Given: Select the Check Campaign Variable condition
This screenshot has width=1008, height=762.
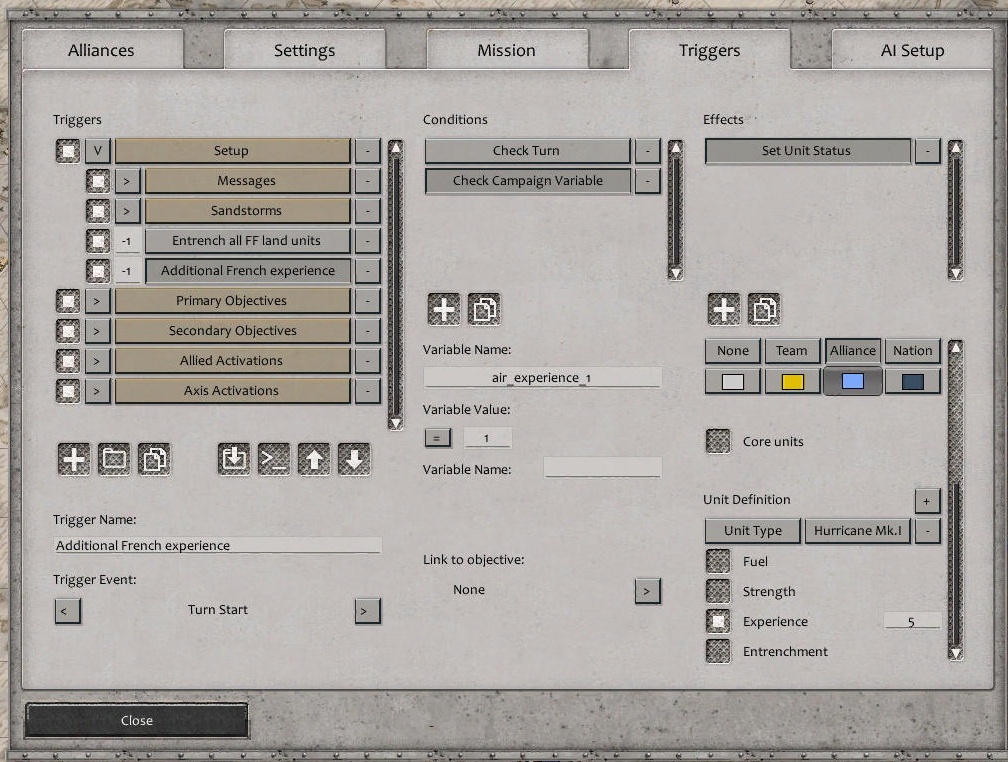Looking at the screenshot, I should coord(527,181).
